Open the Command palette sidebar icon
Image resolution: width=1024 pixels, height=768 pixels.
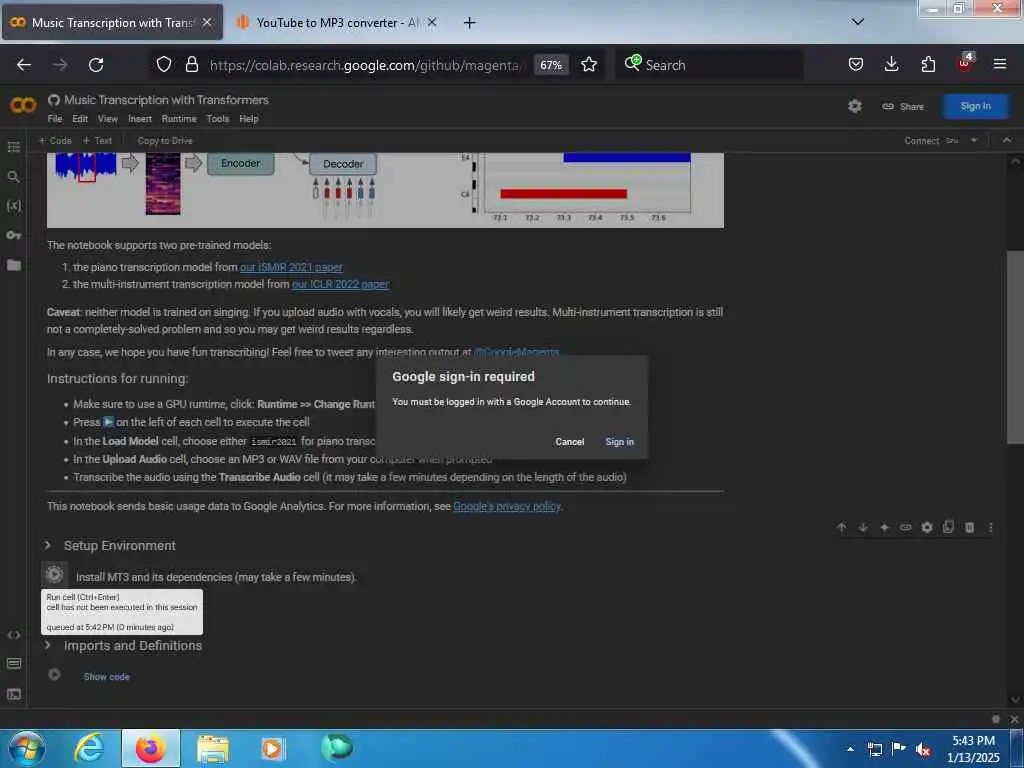pos(14,664)
